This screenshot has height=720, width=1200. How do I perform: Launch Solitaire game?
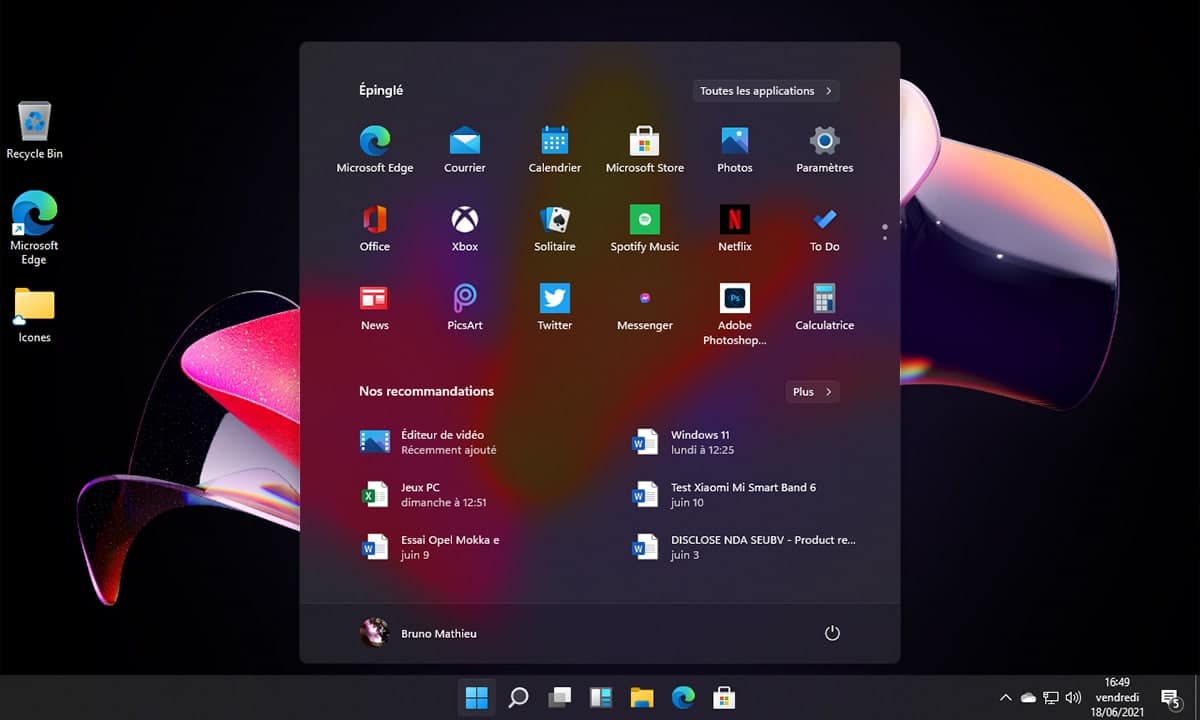[x=555, y=229]
